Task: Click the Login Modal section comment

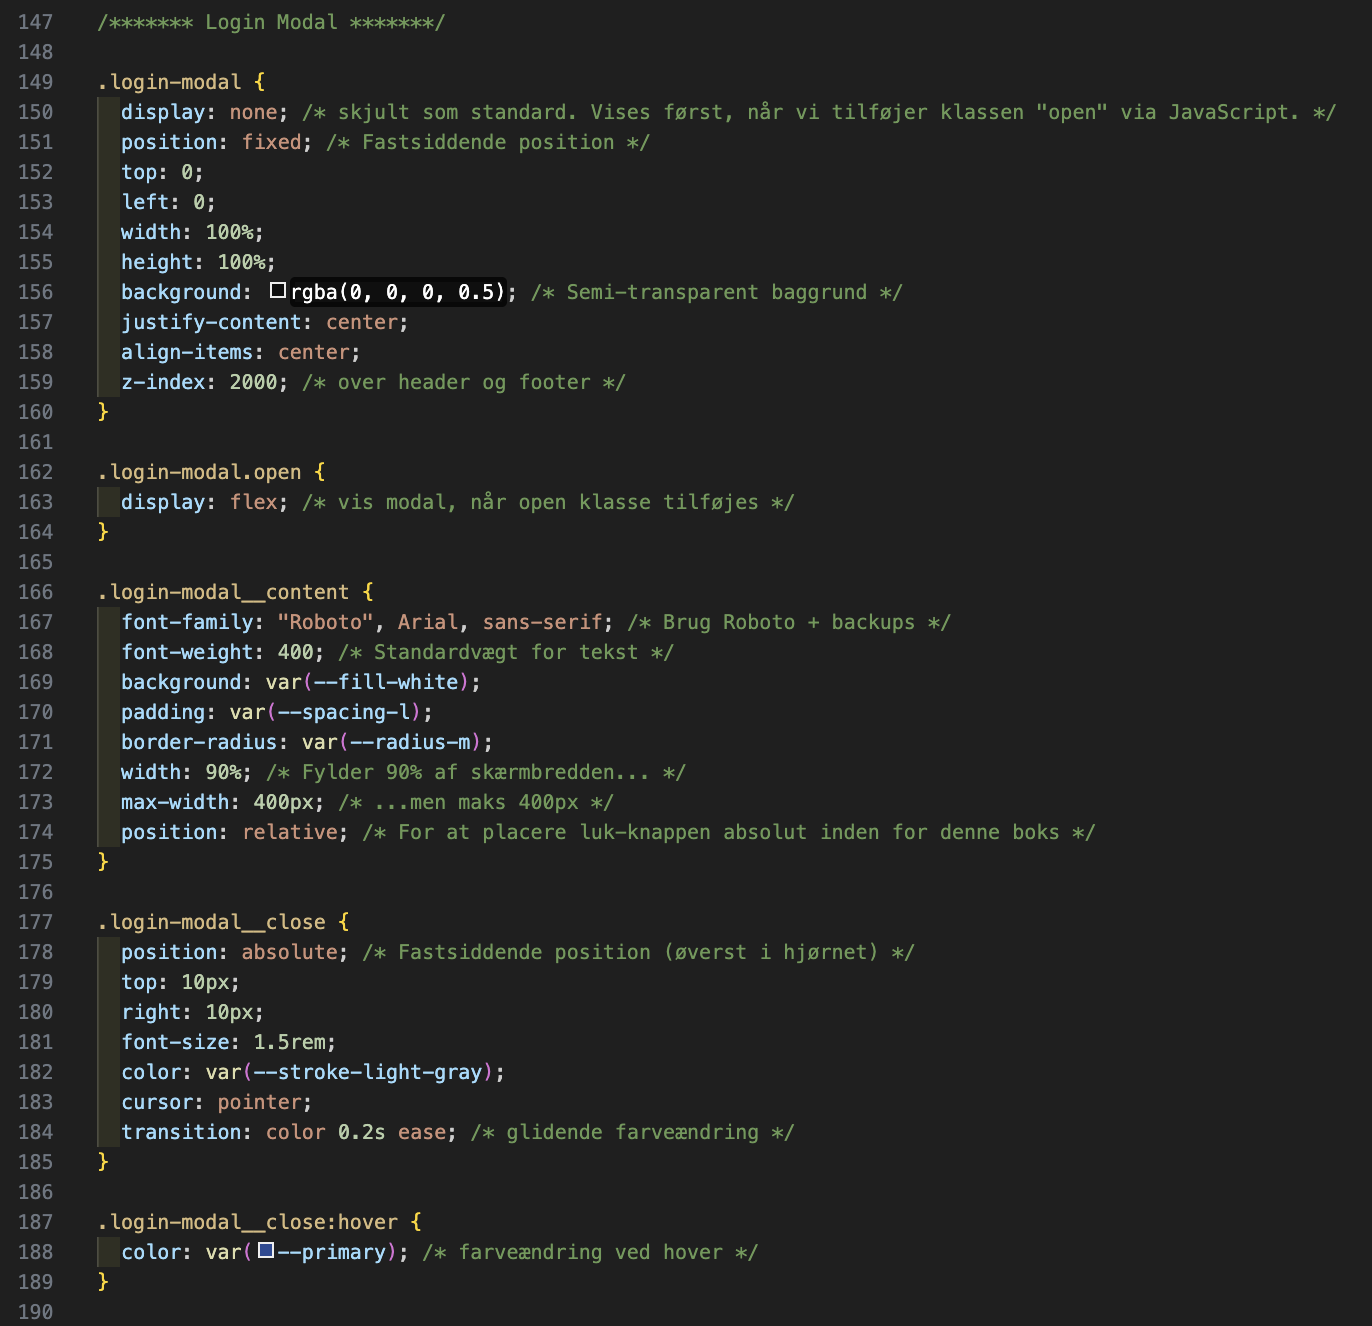Action: [x=271, y=22]
